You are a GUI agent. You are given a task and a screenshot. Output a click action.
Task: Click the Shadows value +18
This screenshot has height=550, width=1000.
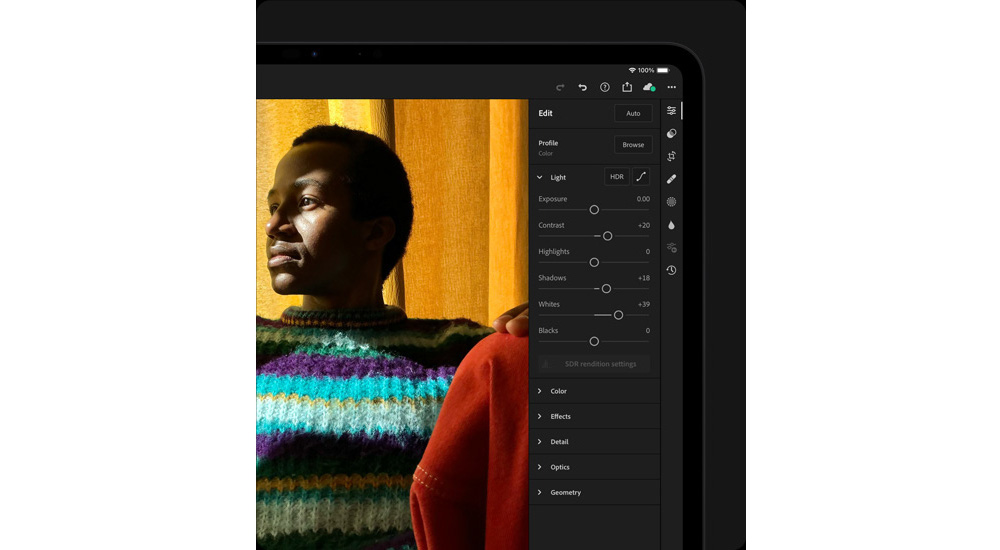(643, 278)
